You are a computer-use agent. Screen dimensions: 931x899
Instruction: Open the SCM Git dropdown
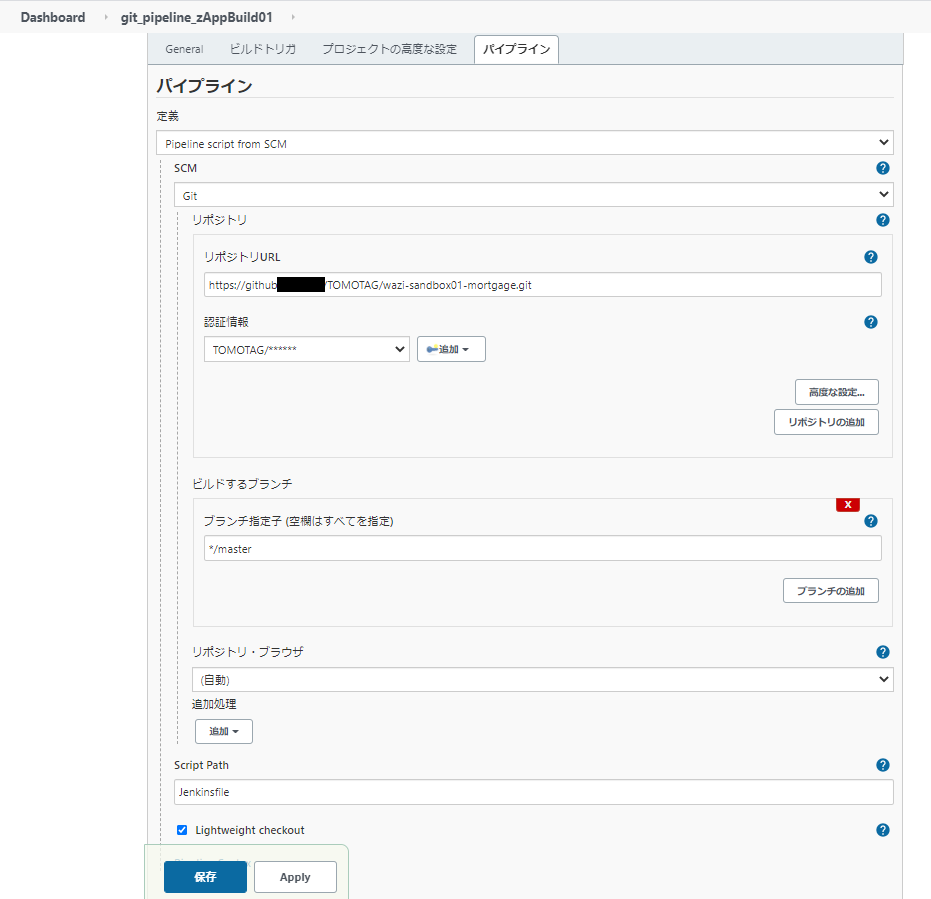533,195
